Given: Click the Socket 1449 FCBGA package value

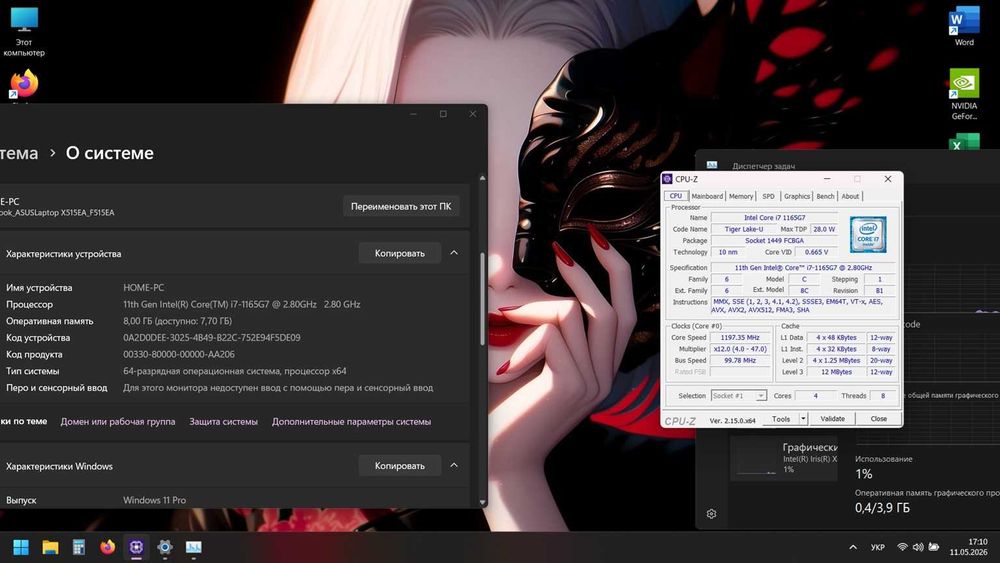Looking at the screenshot, I should tap(774, 240).
